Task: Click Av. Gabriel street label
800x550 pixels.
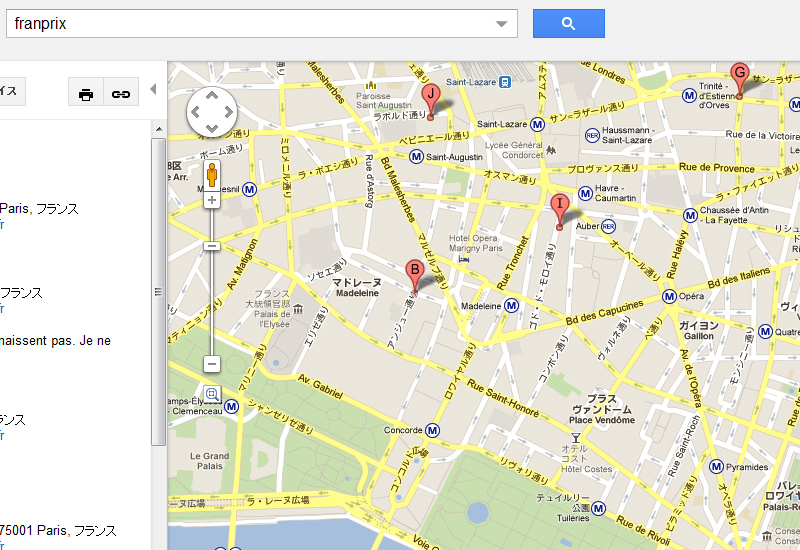Action: pos(320,387)
